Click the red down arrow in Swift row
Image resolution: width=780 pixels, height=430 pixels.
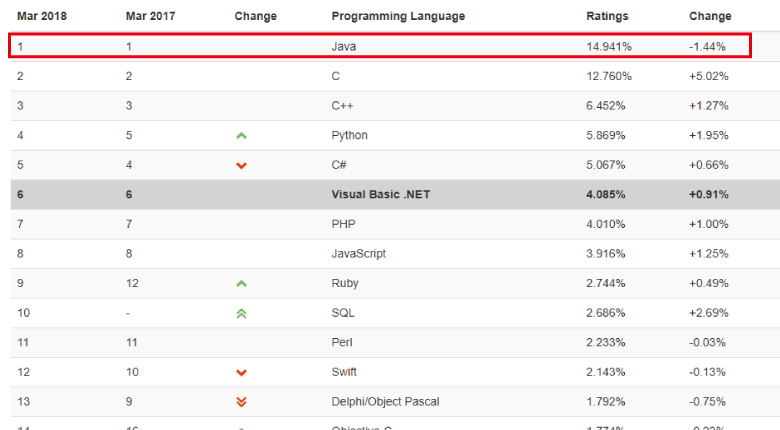point(241,372)
